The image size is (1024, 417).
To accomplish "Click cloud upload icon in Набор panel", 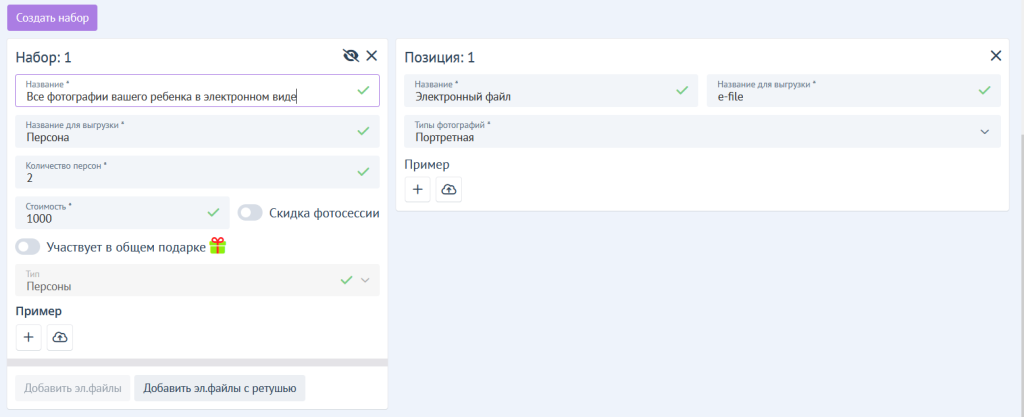I will [x=60, y=338].
